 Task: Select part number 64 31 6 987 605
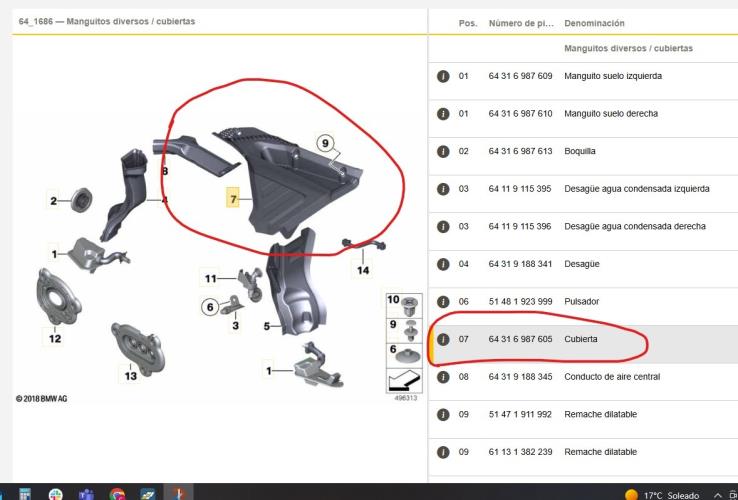point(520,339)
